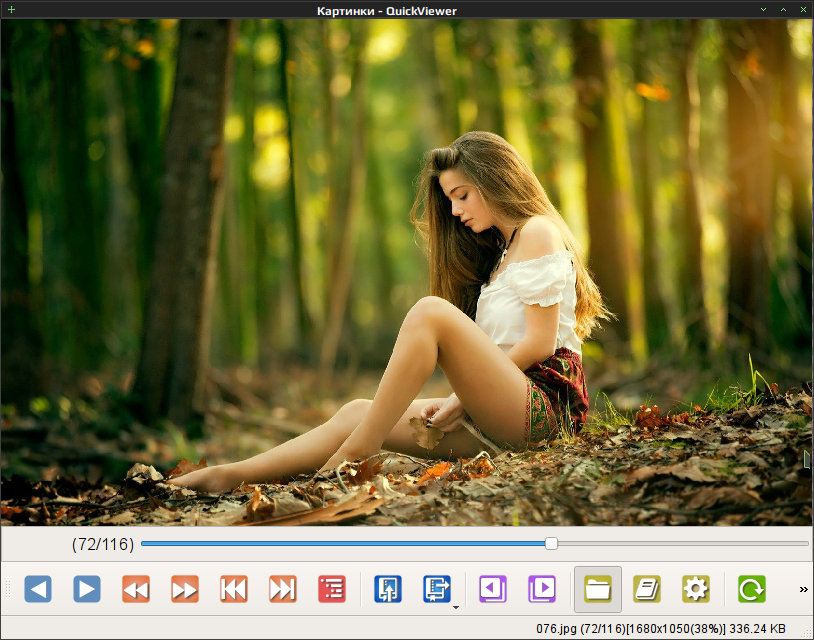The width and height of the screenshot is (814, 640).
Task: Click the page slider track right portion
Action: click(x=683, y=543)
